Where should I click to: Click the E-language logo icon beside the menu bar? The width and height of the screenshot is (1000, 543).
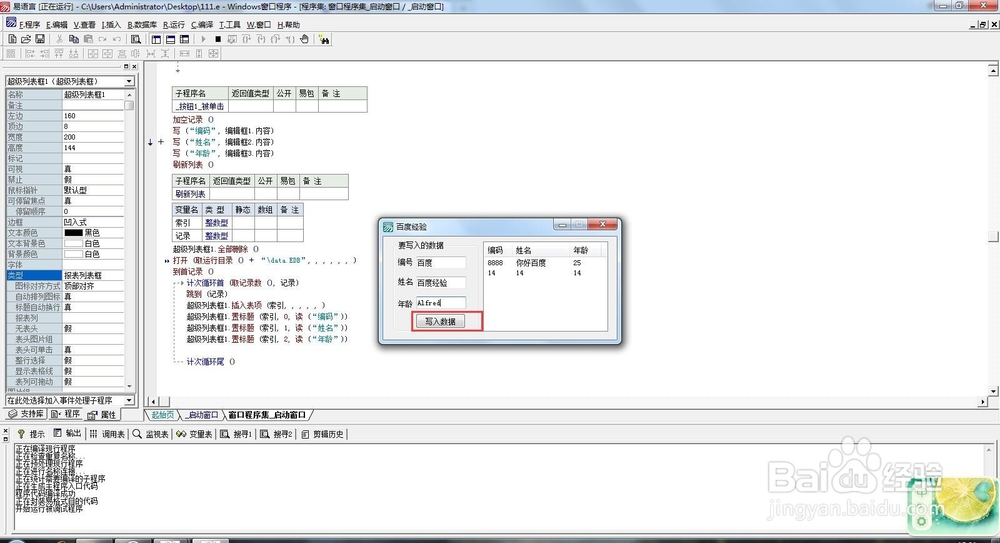(11, 23)
